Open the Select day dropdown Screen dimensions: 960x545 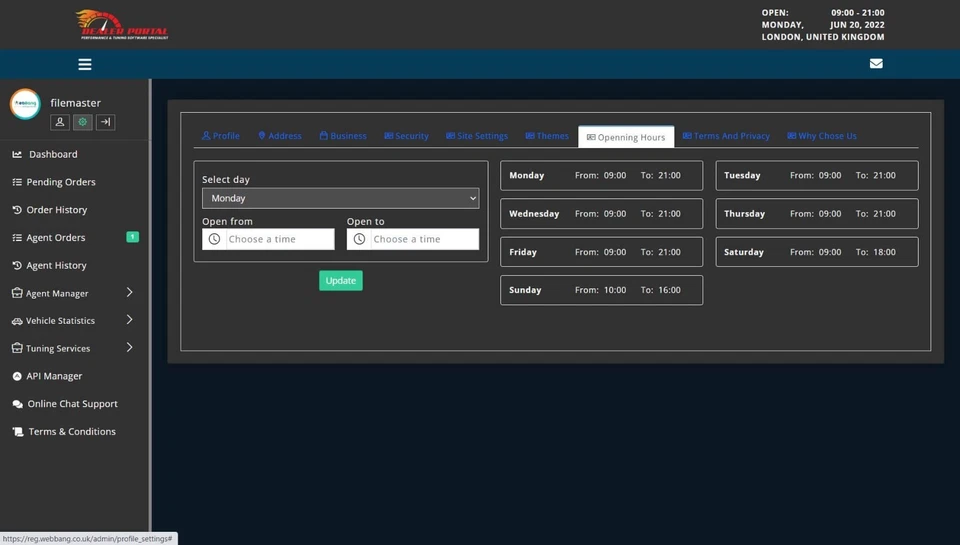pyautogui.click(x=340, y=198)
